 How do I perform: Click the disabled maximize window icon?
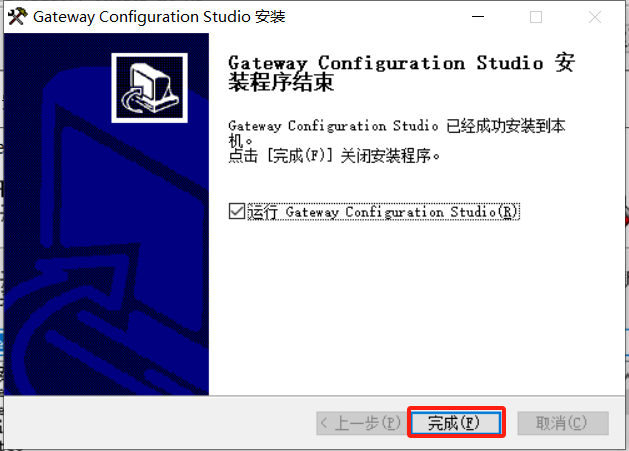(x=536, y=17)
